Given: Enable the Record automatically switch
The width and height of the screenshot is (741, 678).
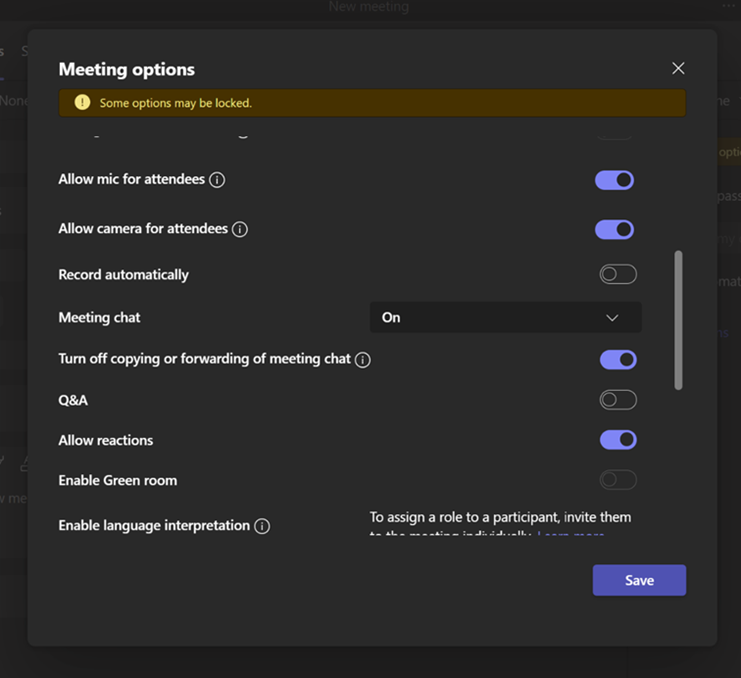Looking at the screenshot, I should (x=617, y=274).
